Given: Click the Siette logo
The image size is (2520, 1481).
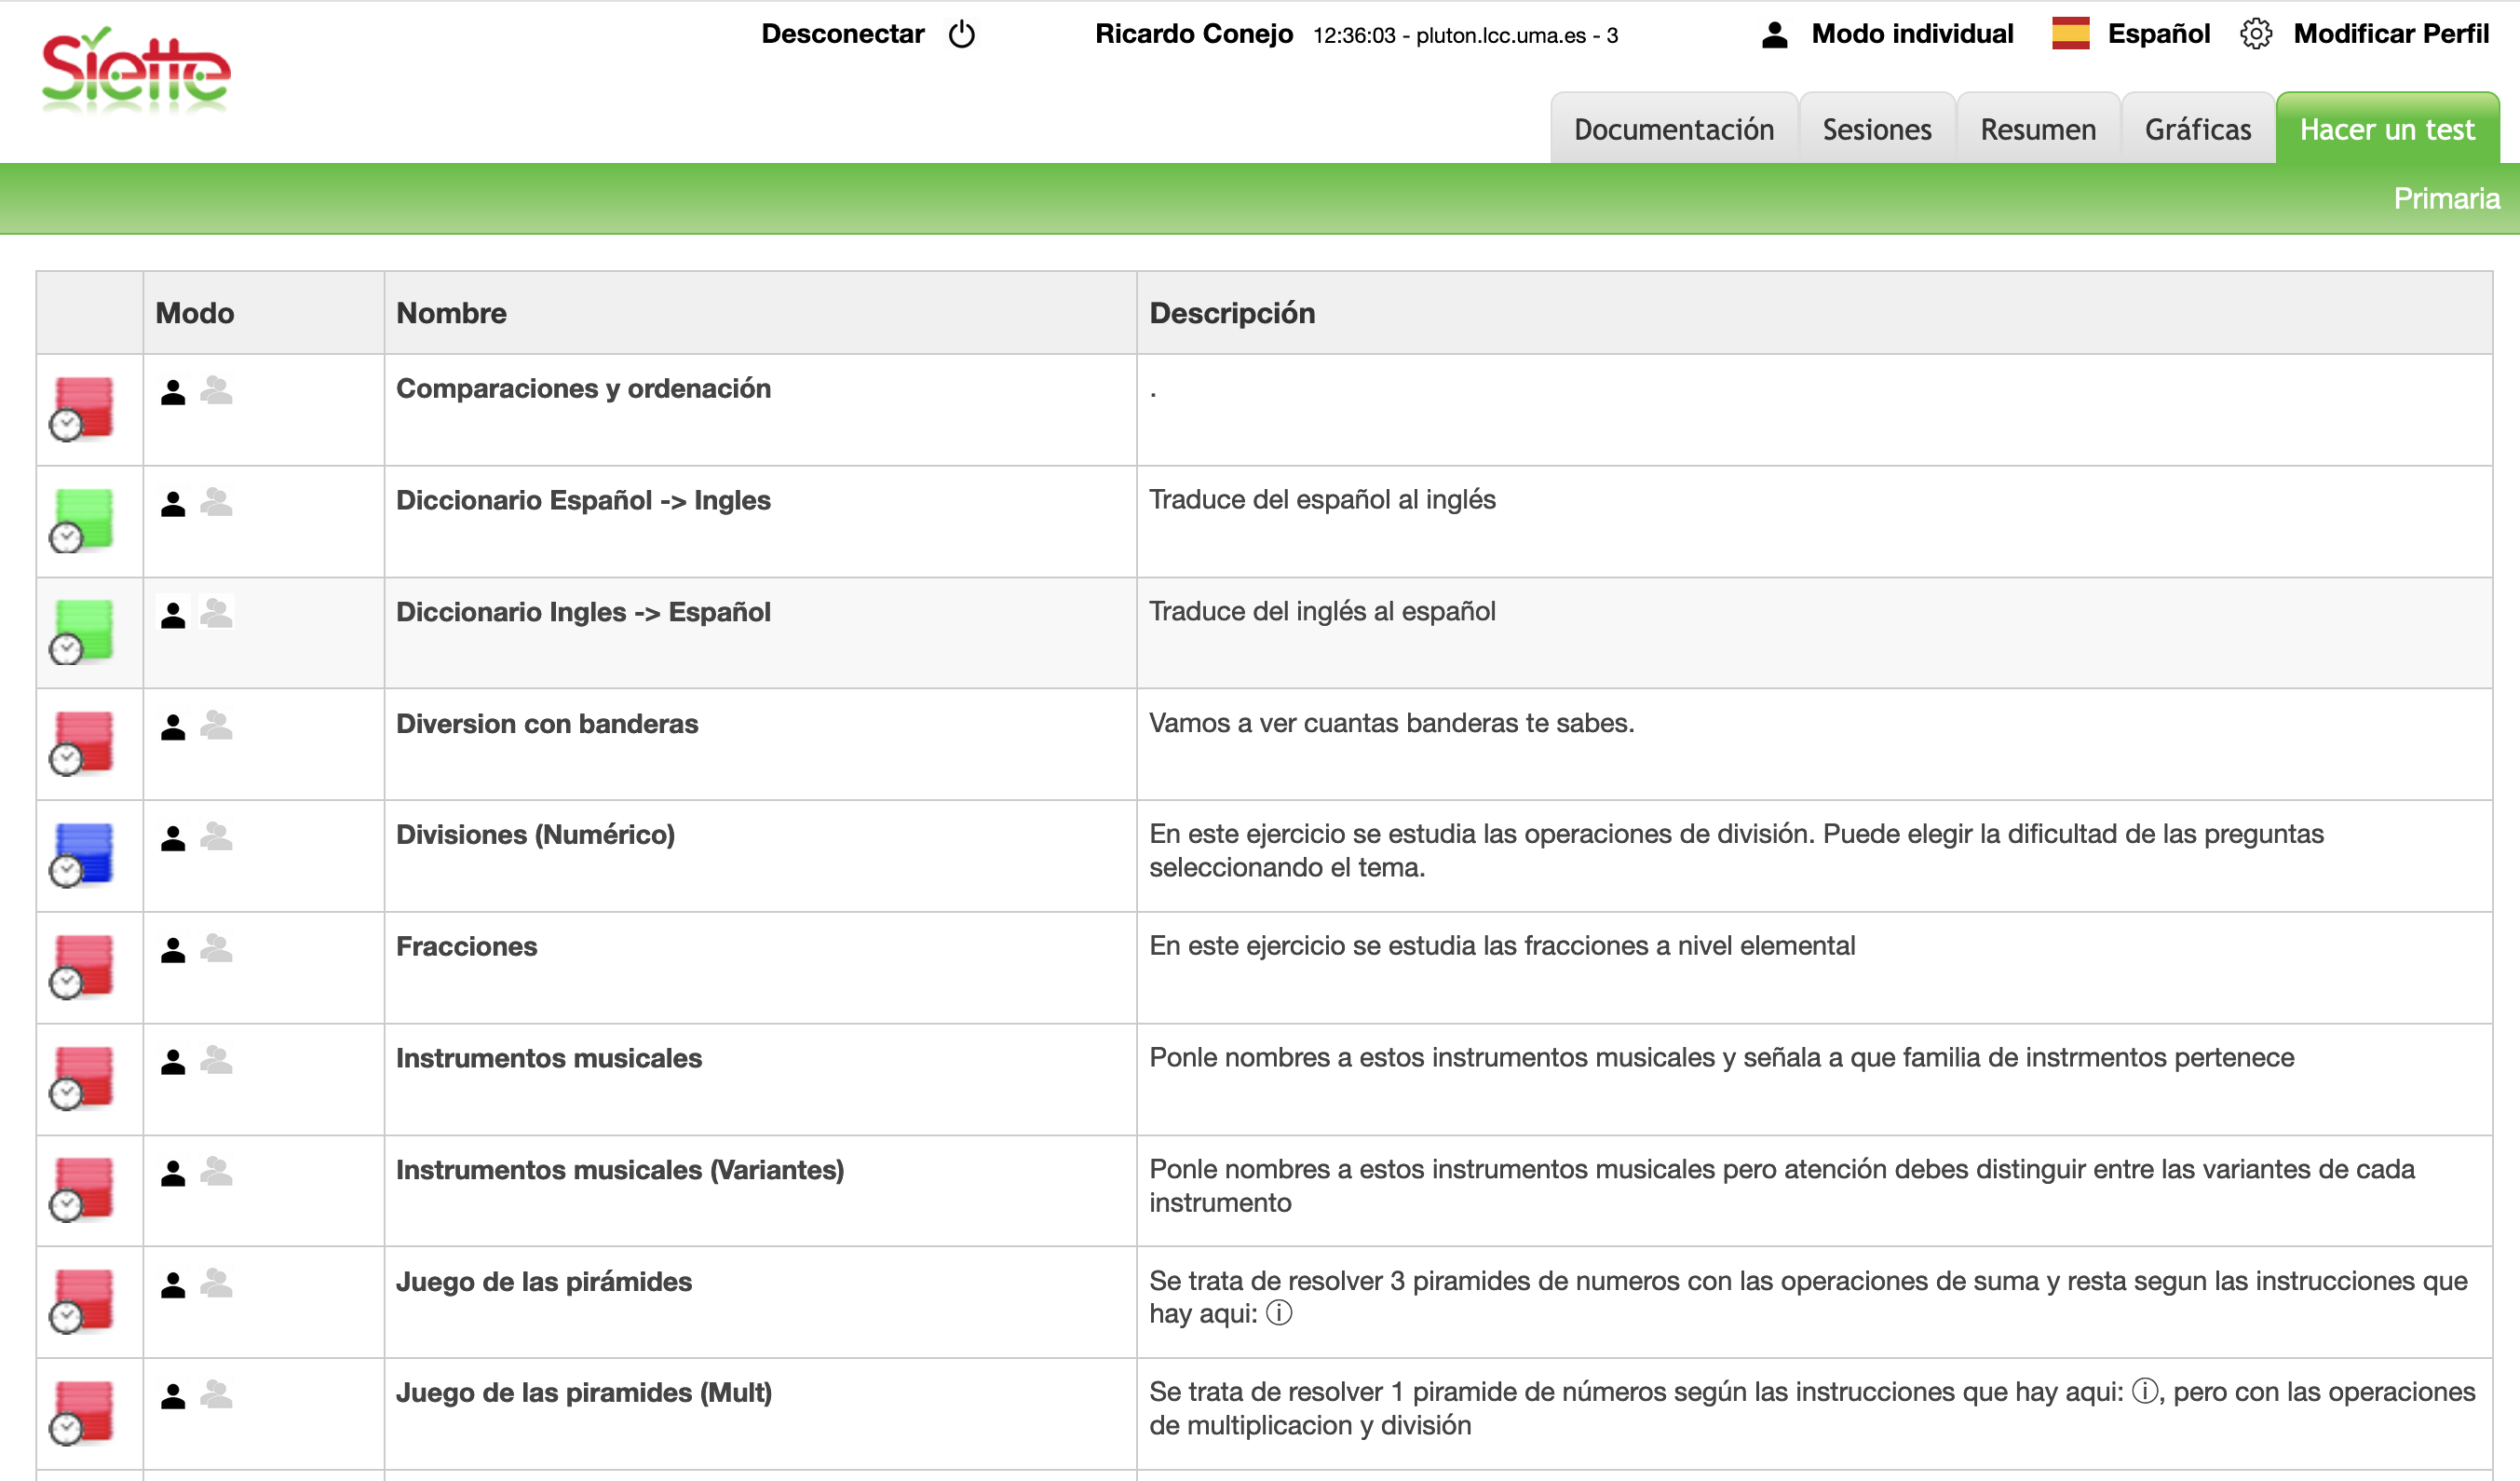Looking at the screenshot, I should tap(136, 70).
